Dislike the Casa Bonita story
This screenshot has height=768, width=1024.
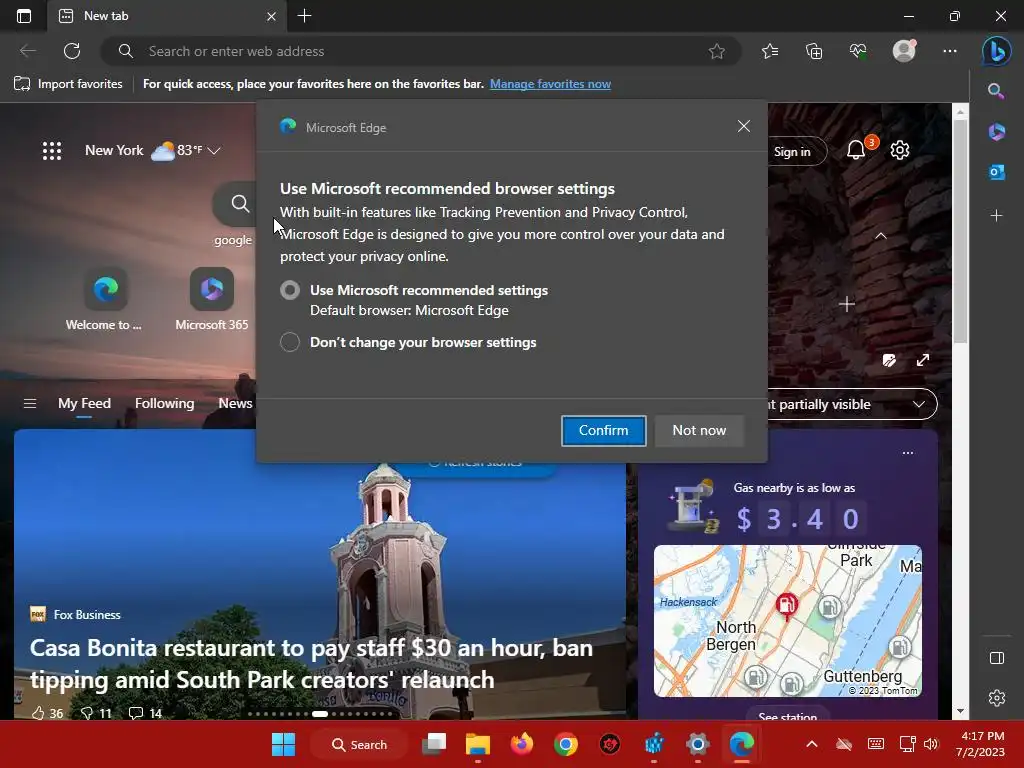tap(86, 713)
